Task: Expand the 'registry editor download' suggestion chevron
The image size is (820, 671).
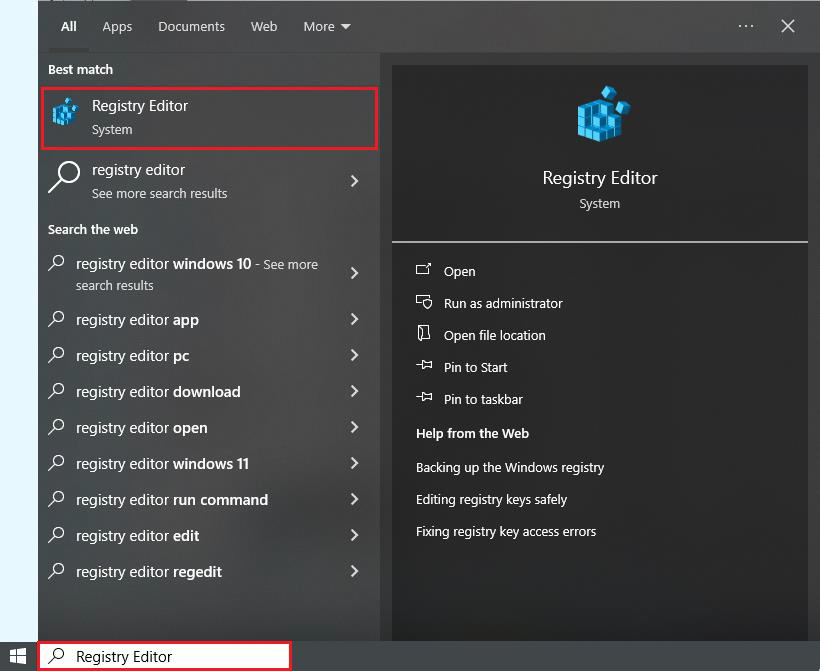Action: click(x=354, y=392)
